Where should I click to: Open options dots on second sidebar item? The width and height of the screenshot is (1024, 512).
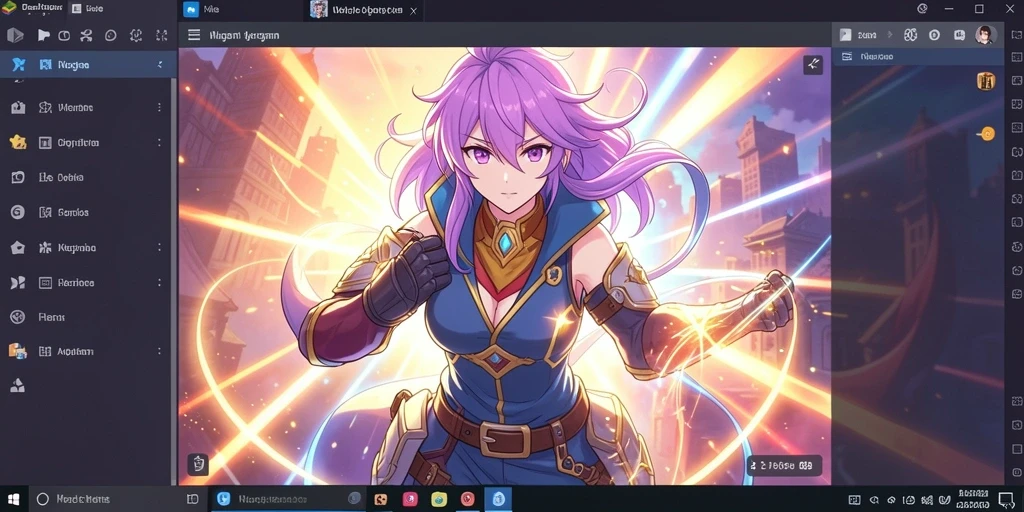click(x=159, y=107)
